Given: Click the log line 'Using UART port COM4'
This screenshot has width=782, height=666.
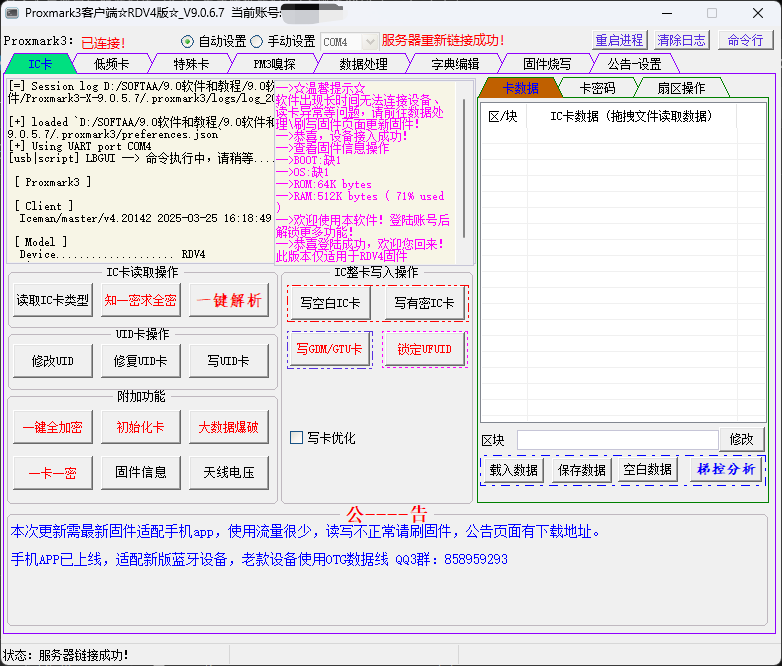Looking at the screenshot, I should tap(80, 146).
